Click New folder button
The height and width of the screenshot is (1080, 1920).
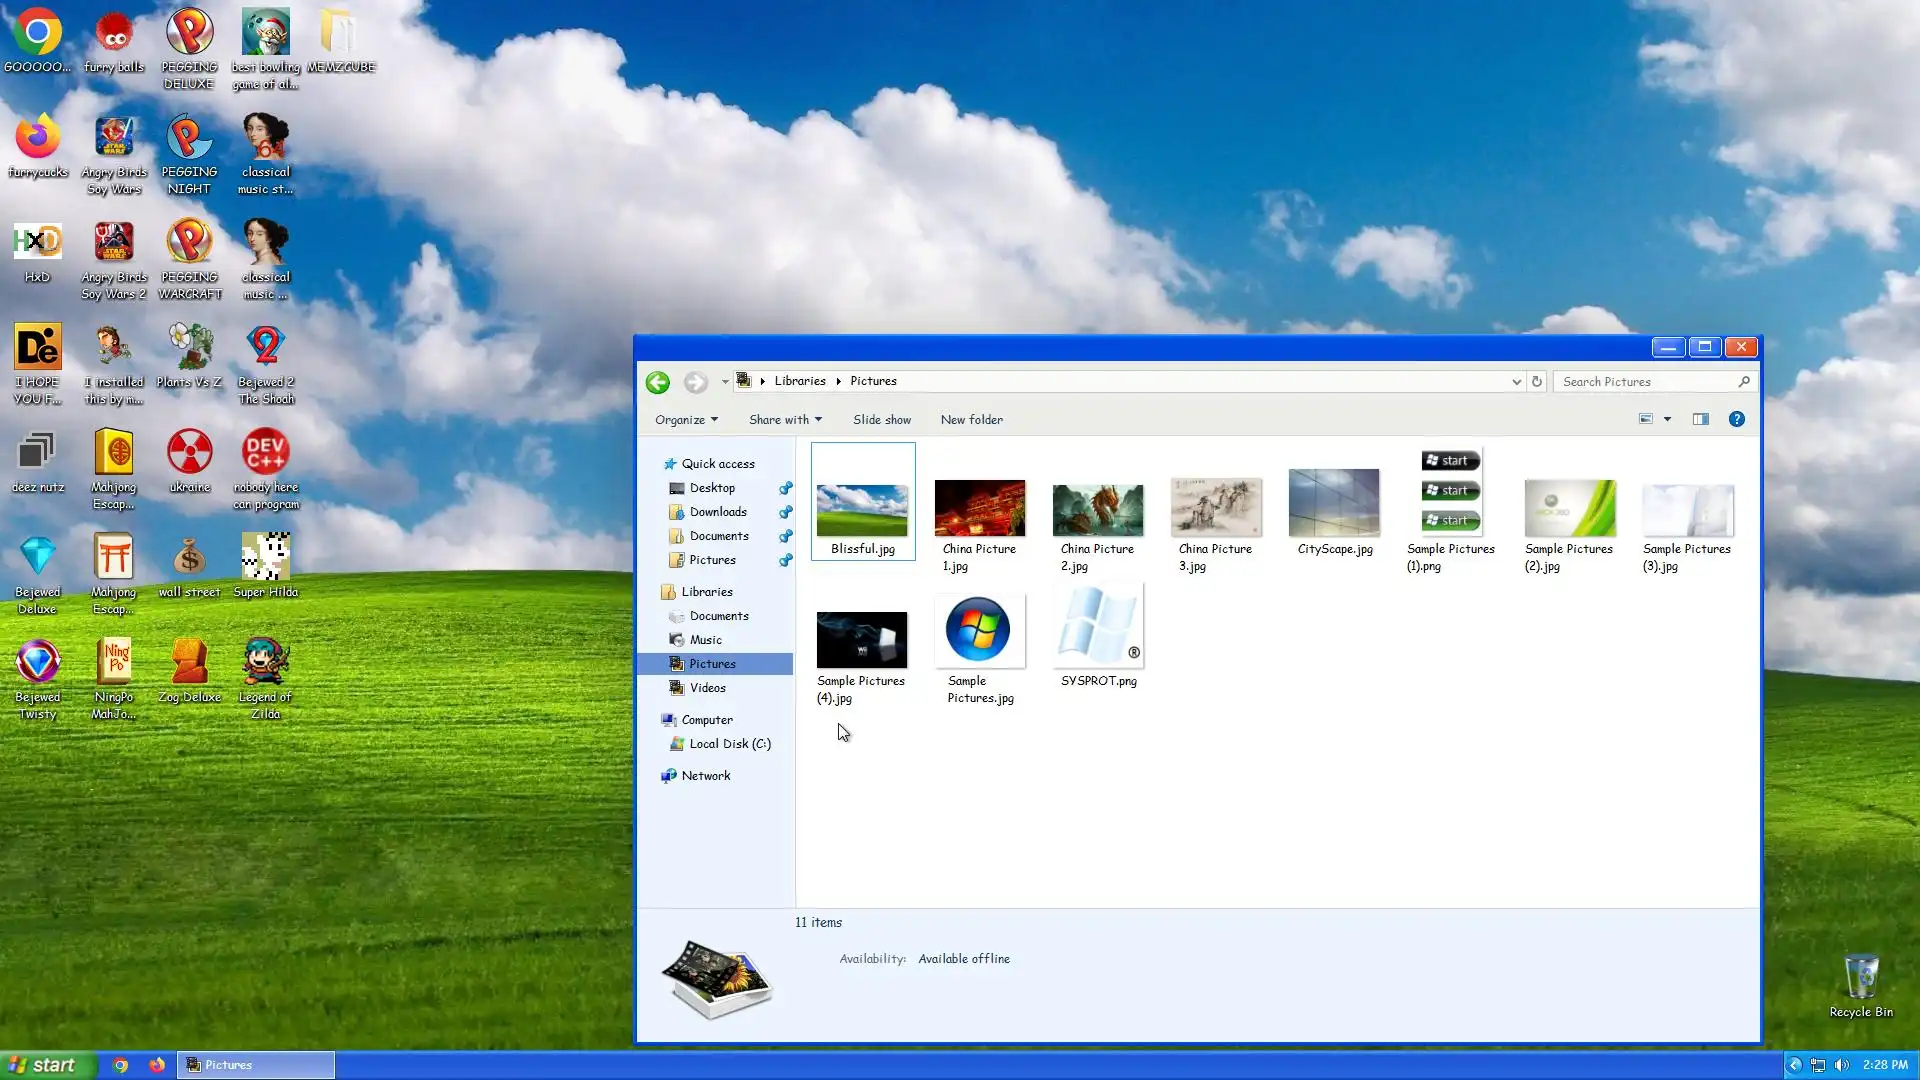click(x=971, y=420)
